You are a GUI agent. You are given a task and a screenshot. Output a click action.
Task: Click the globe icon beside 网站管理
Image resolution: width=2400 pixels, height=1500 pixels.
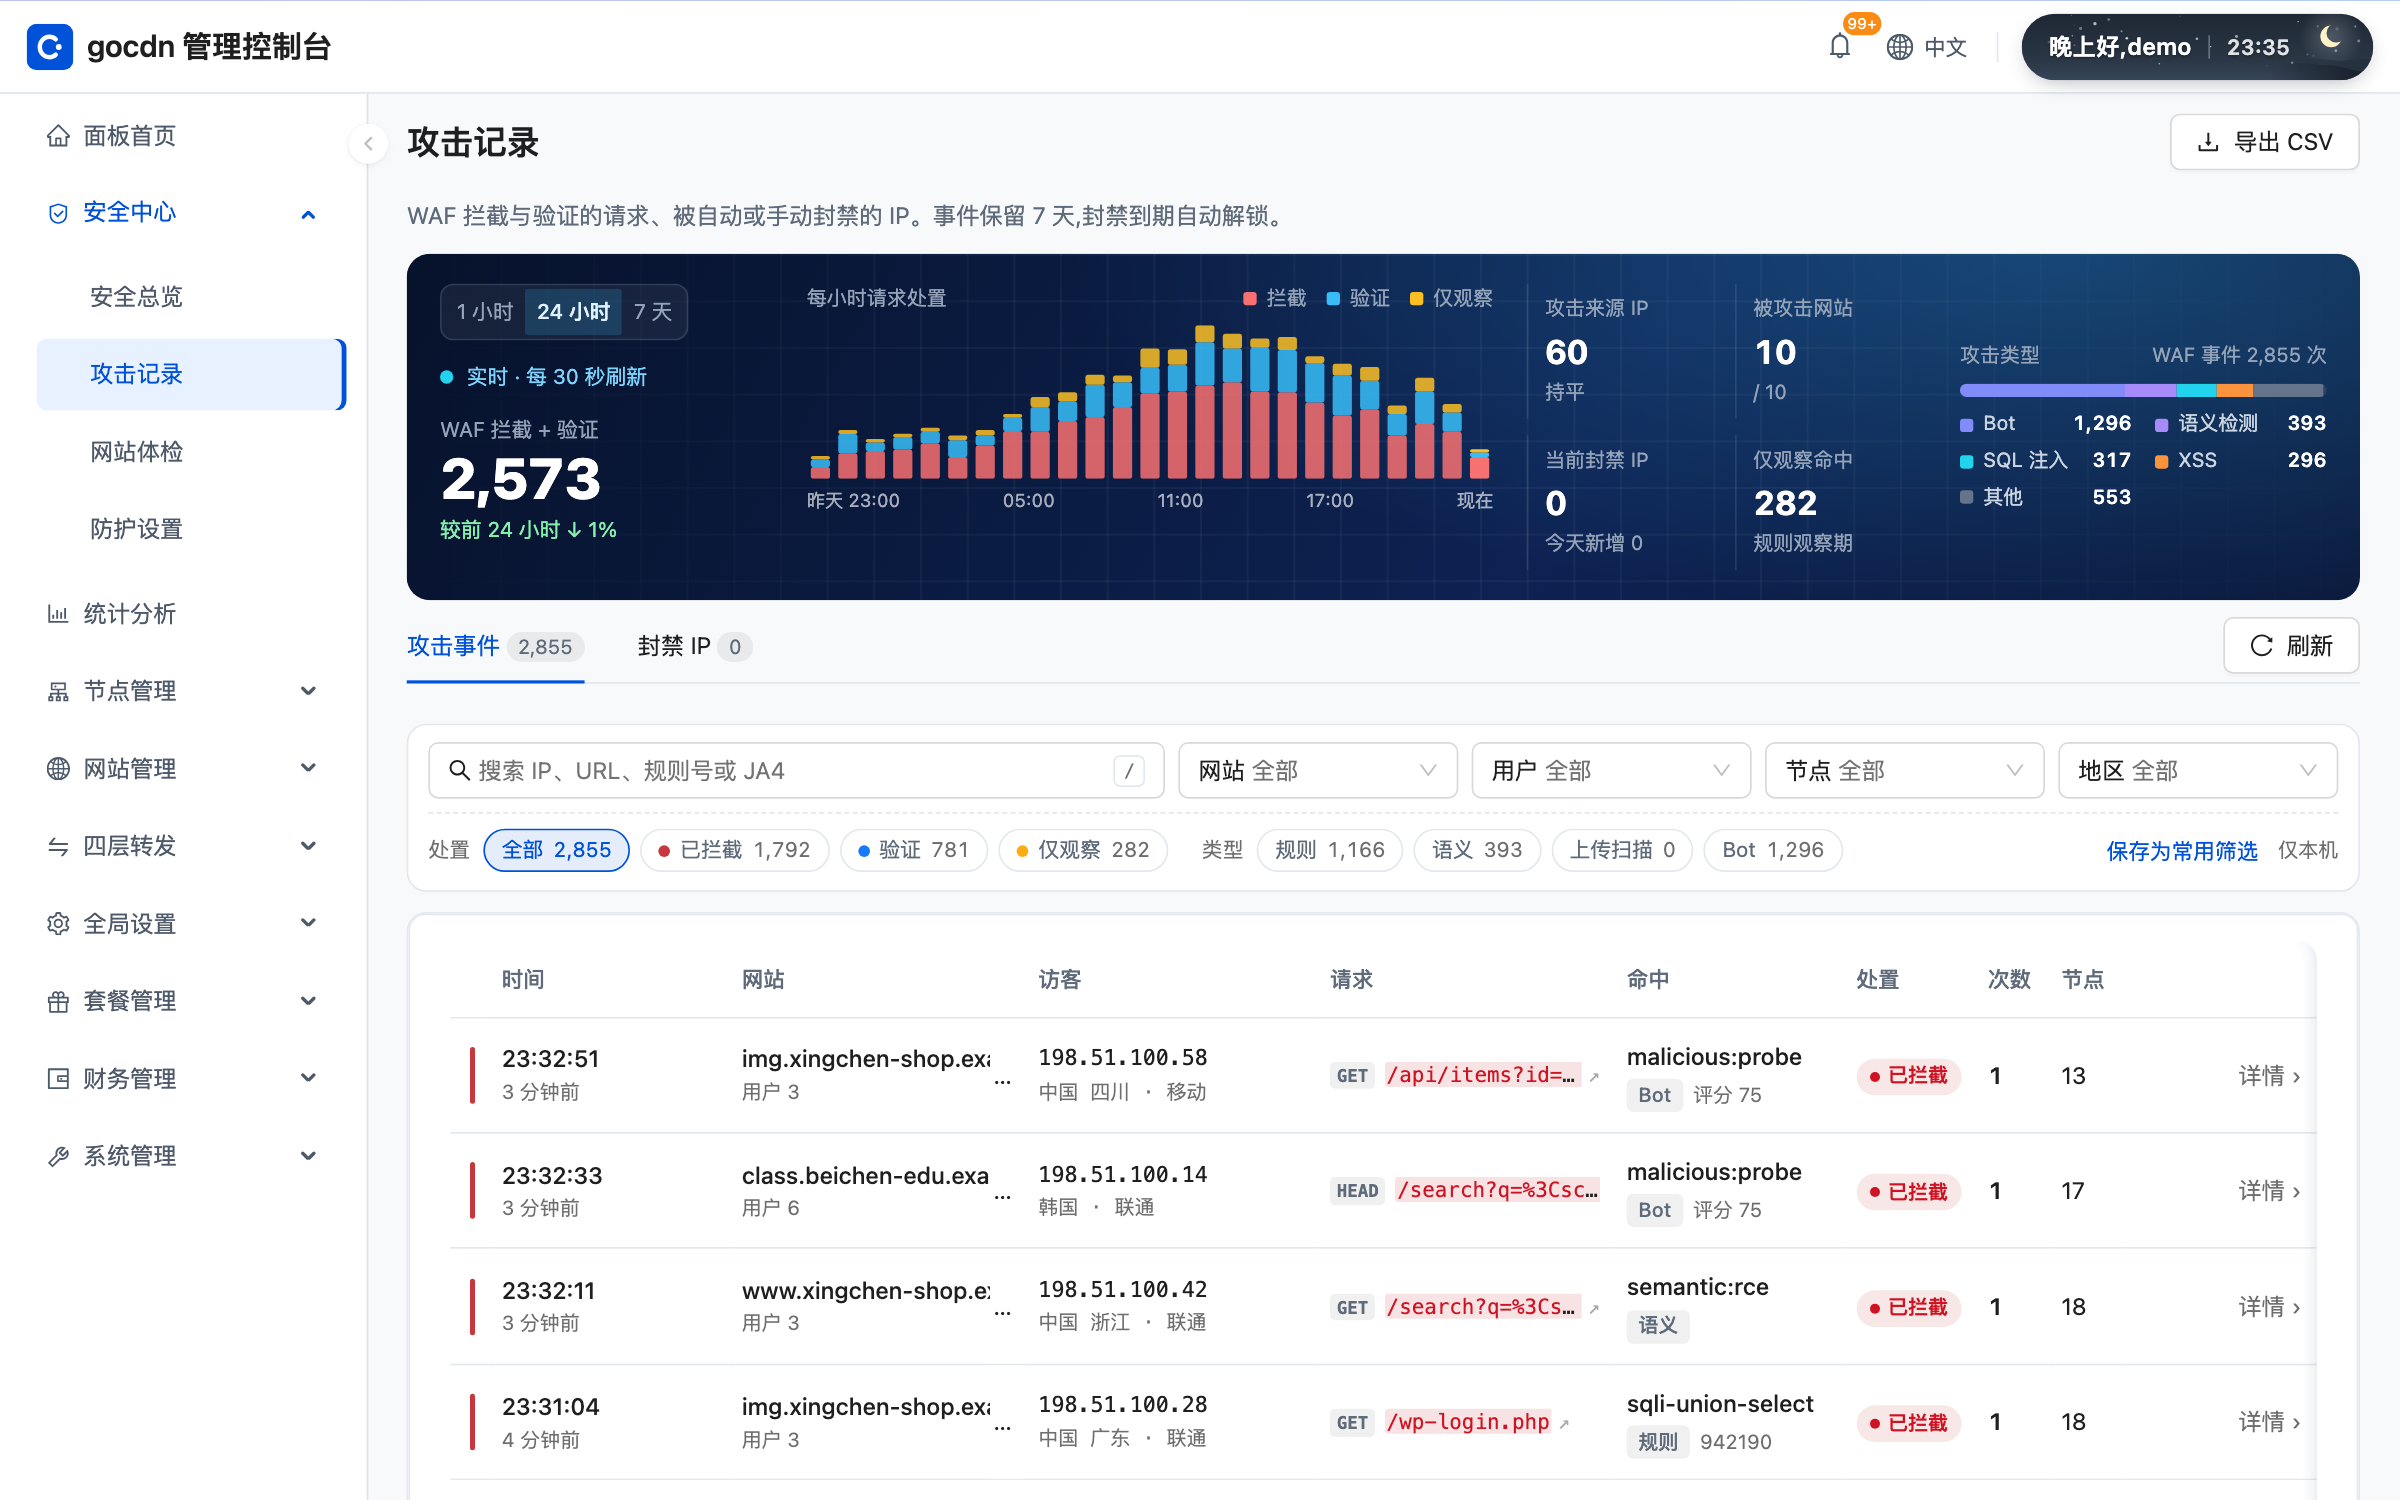point(58,768)
